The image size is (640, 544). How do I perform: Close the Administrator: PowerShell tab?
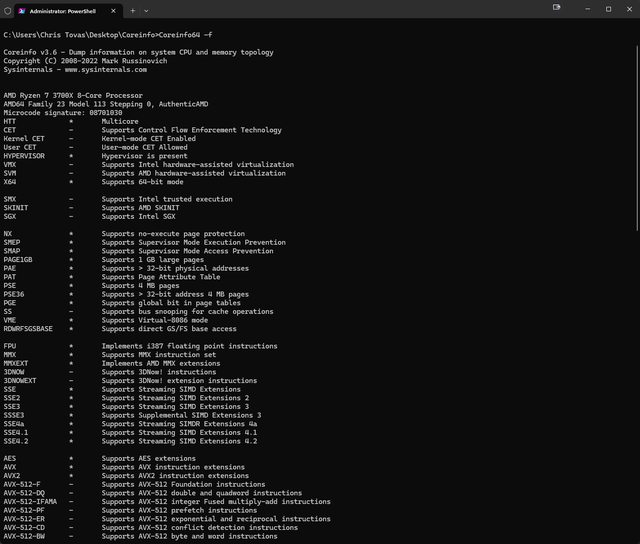click(x=114, y=9)
